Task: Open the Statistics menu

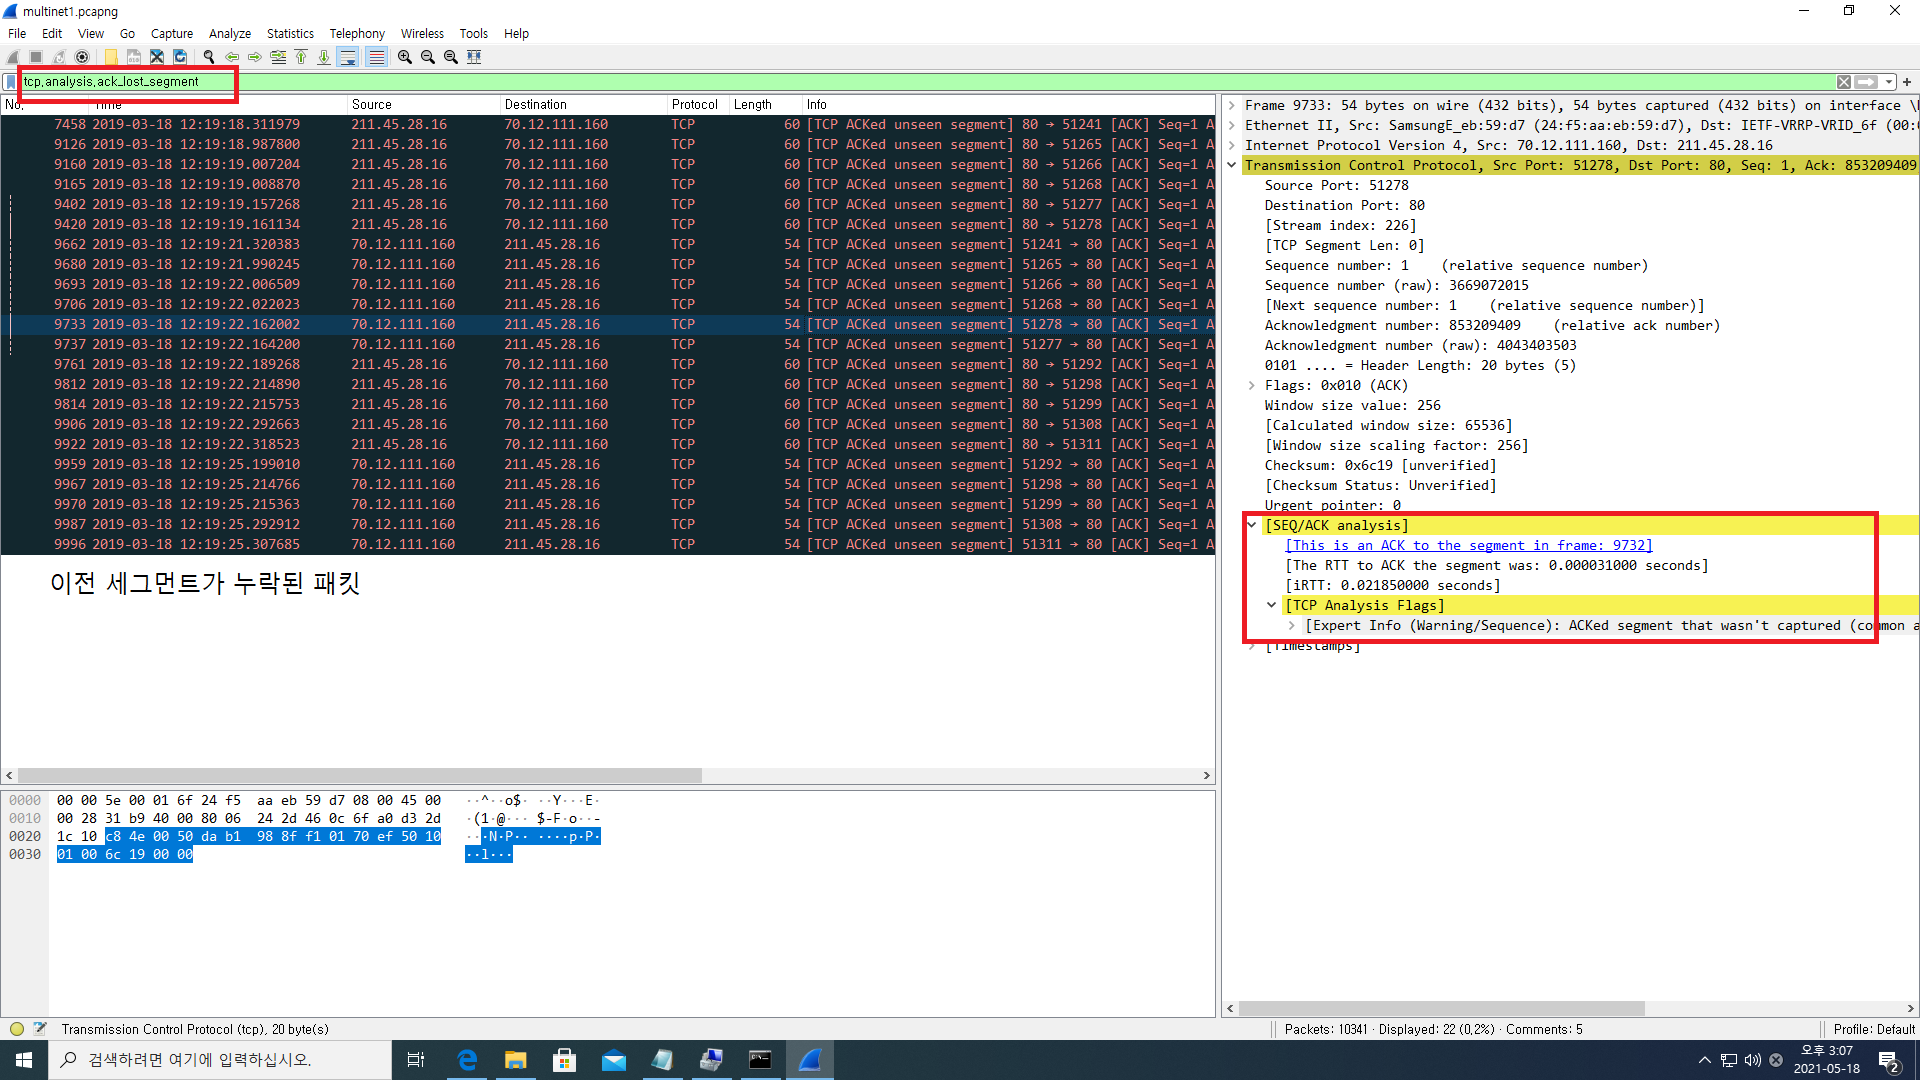Action: 290,33
